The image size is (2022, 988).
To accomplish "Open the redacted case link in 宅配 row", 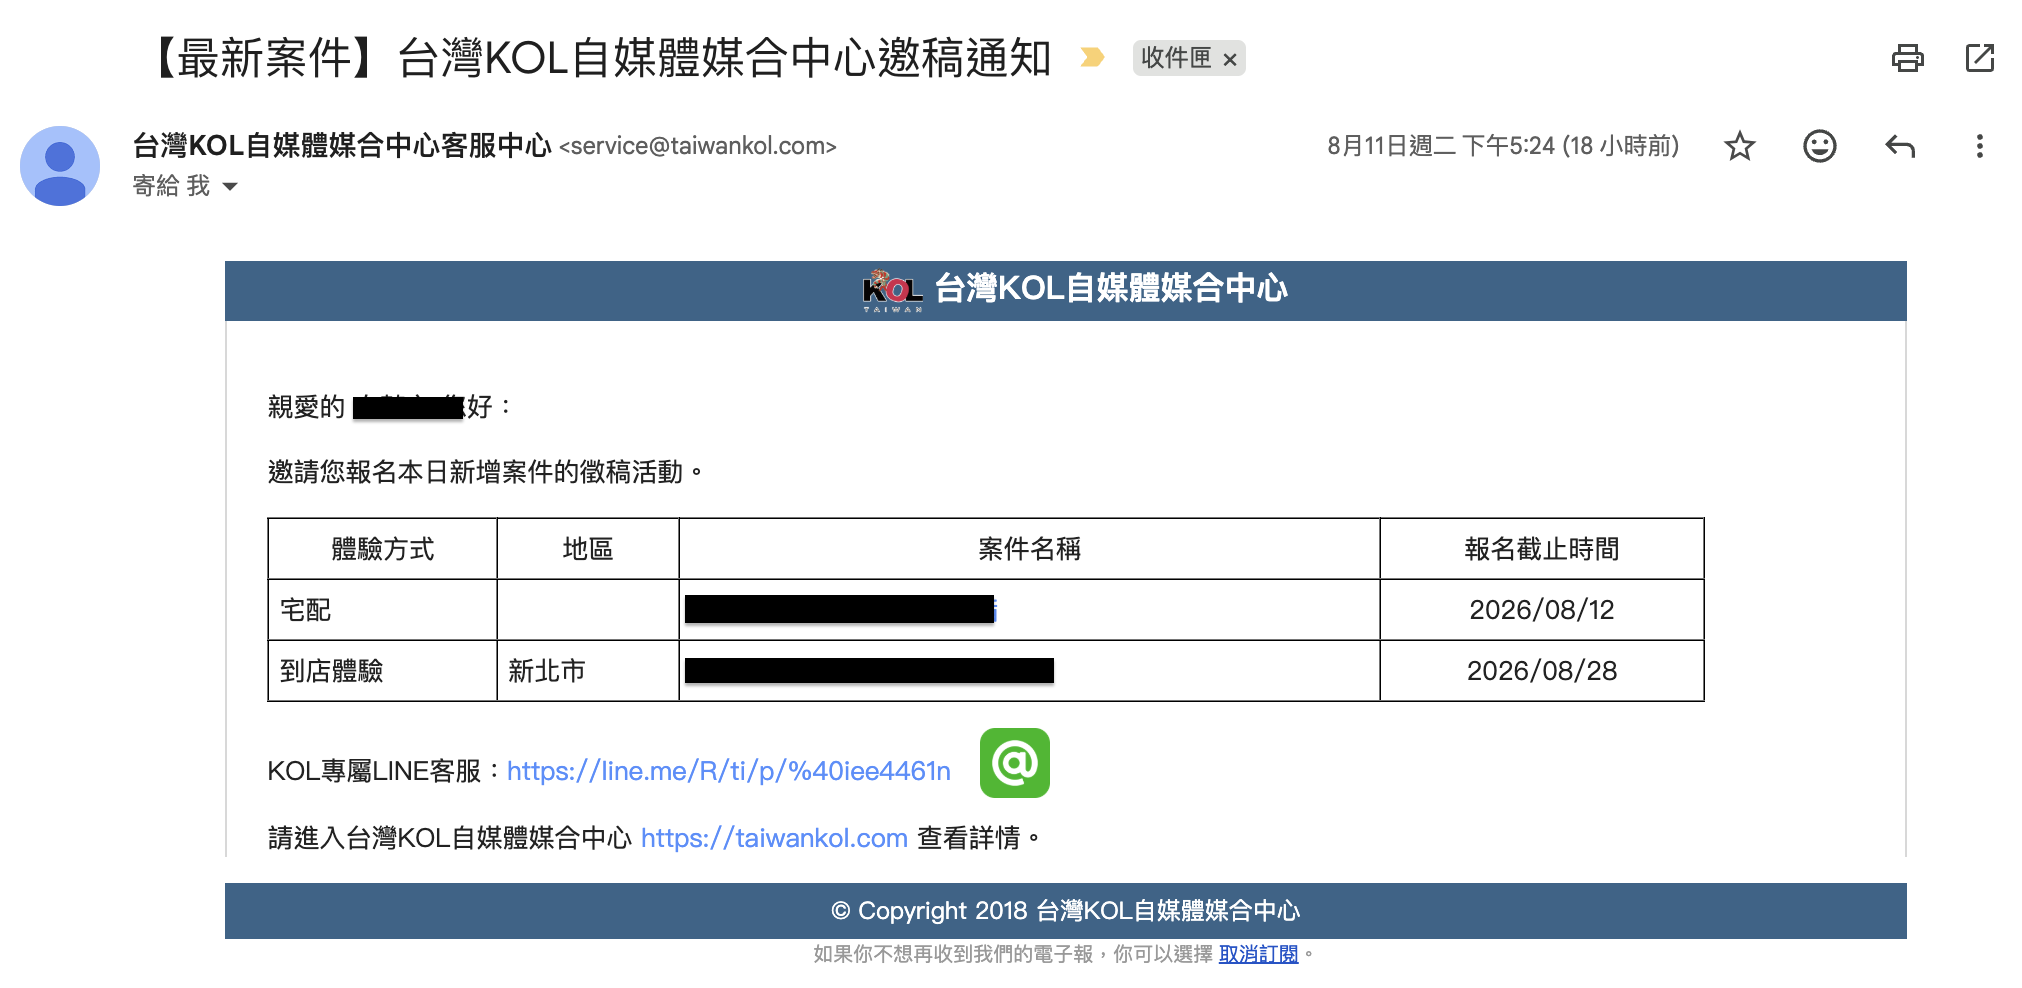I will point(840,609).
